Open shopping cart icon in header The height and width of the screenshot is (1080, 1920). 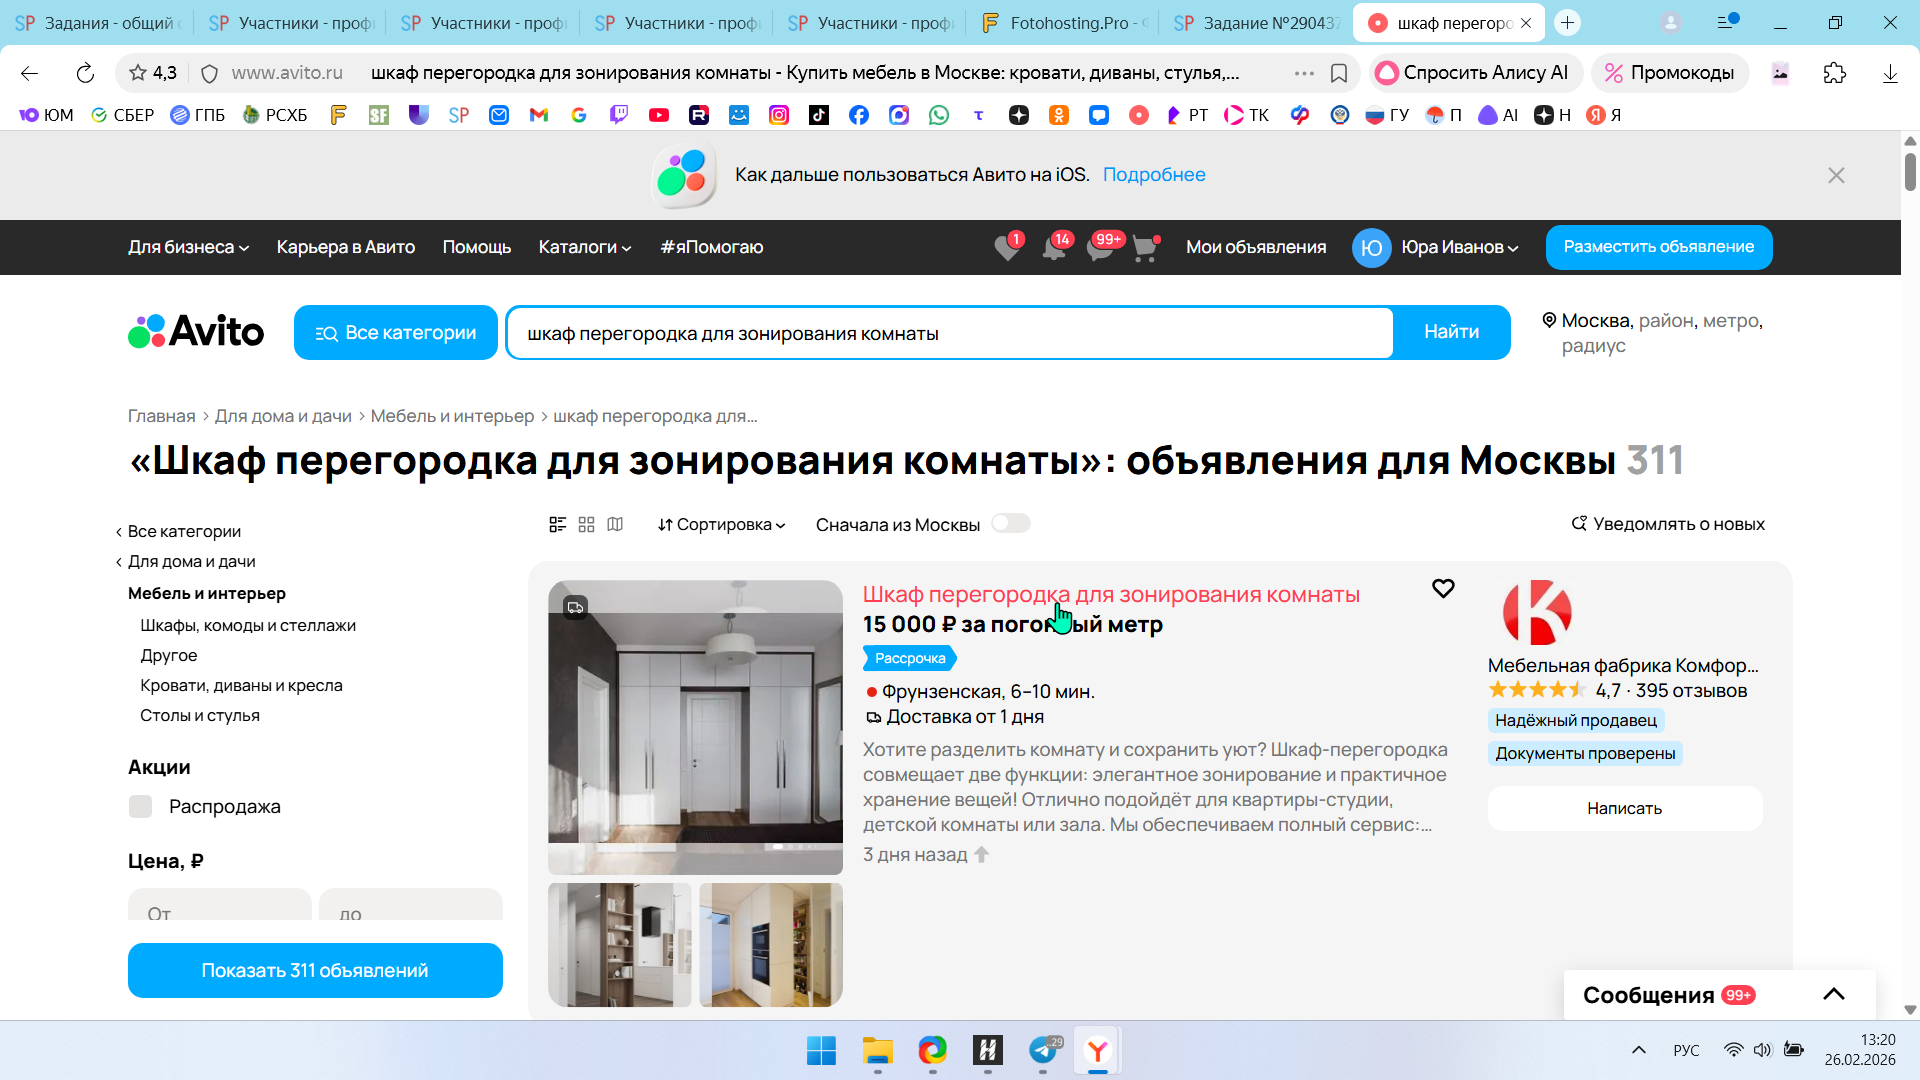1144,248
